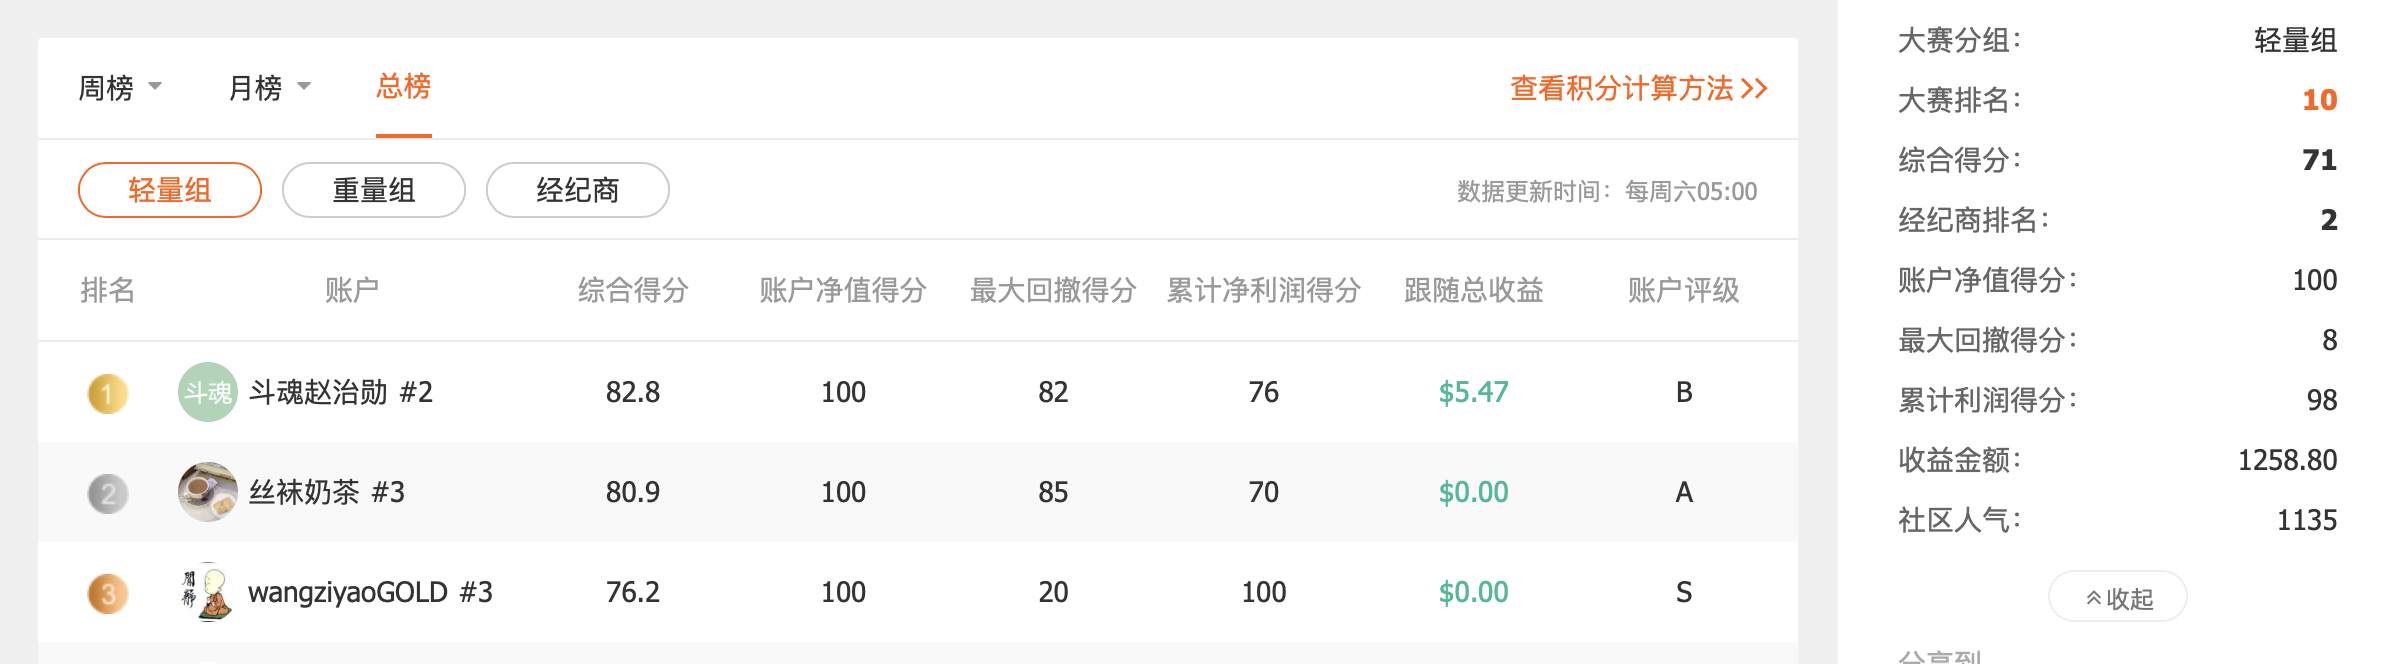Open the account wangziyaoGOLD #3
The image size is (2392, 664).
point(370,592)
